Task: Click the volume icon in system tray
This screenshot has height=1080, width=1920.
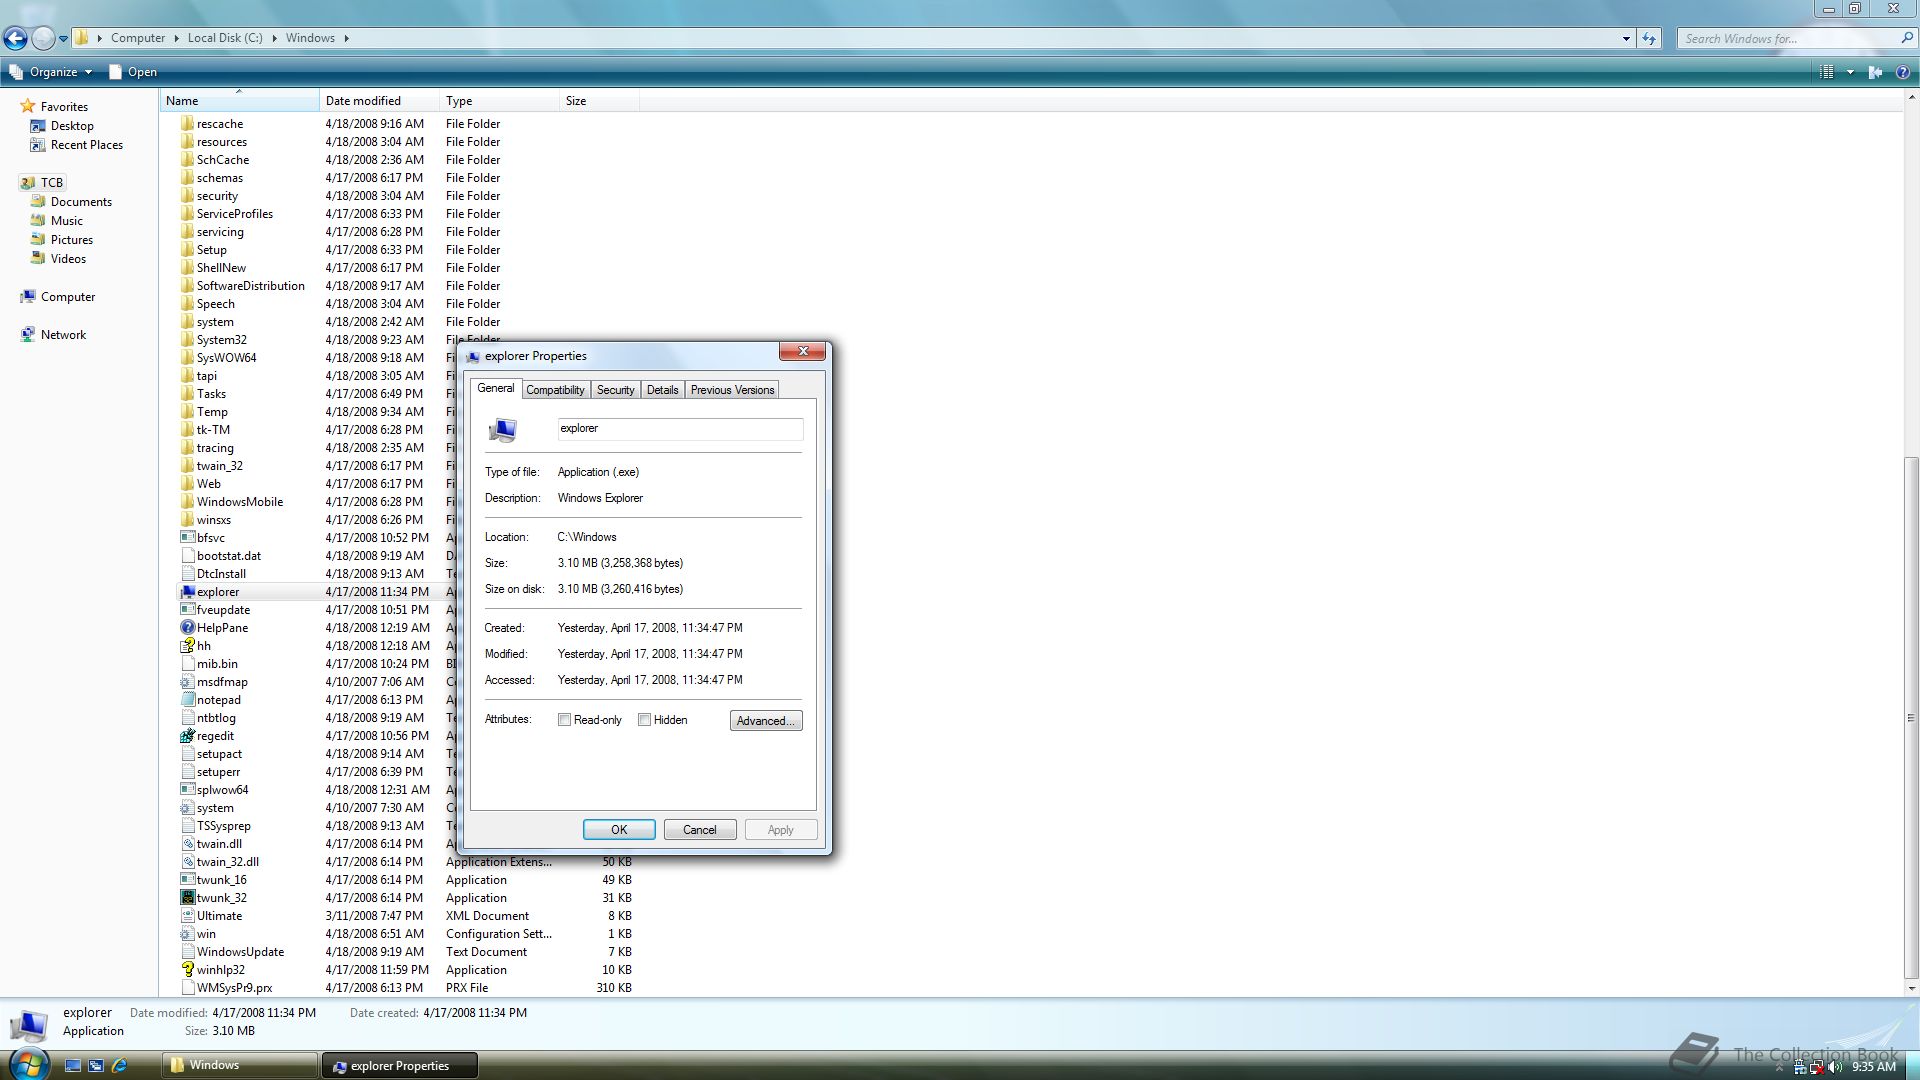Action: pyautogui.click(x=1836, y=1067)
